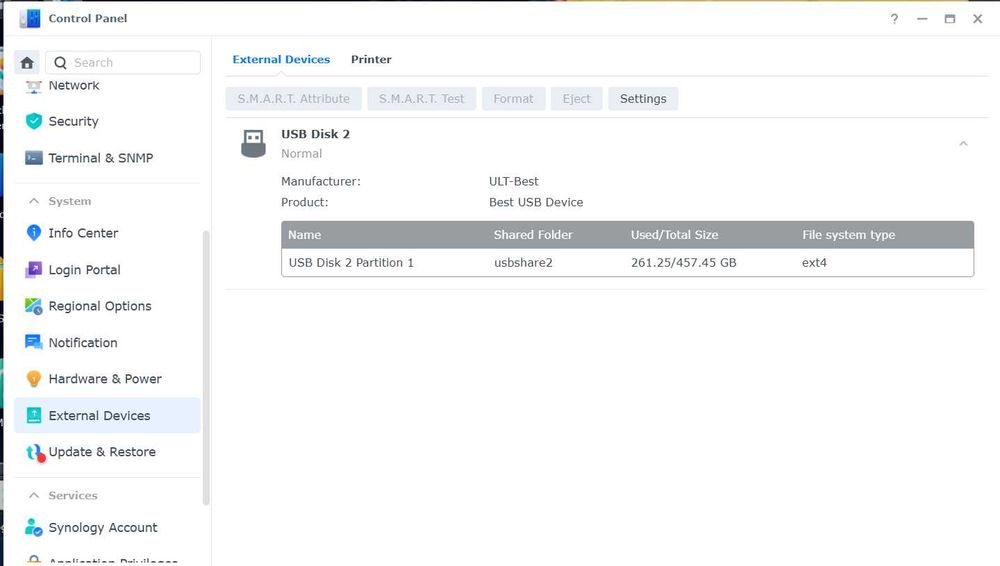Collapse USB Disk 2 details chevron

963,144
